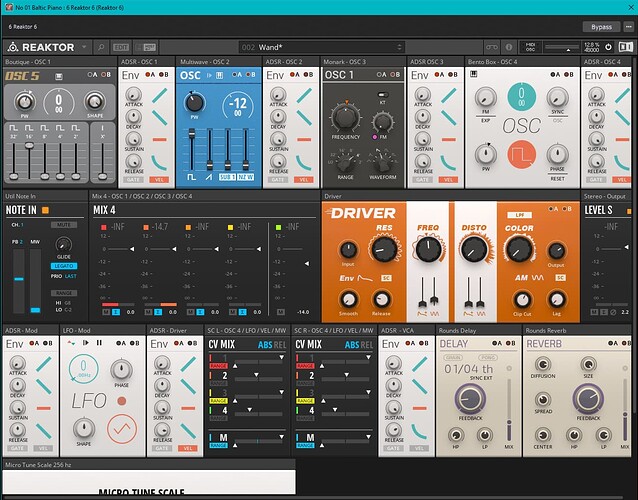Screen dimensions: 638x500
Task: Click the PONG button in Rounds Delay
Action: [x=488, y=358]
